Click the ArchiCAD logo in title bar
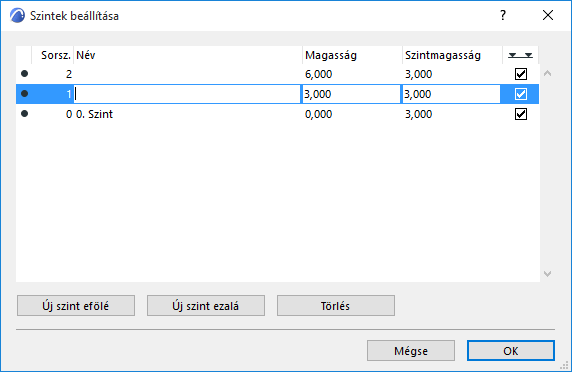 click(17, 16)
